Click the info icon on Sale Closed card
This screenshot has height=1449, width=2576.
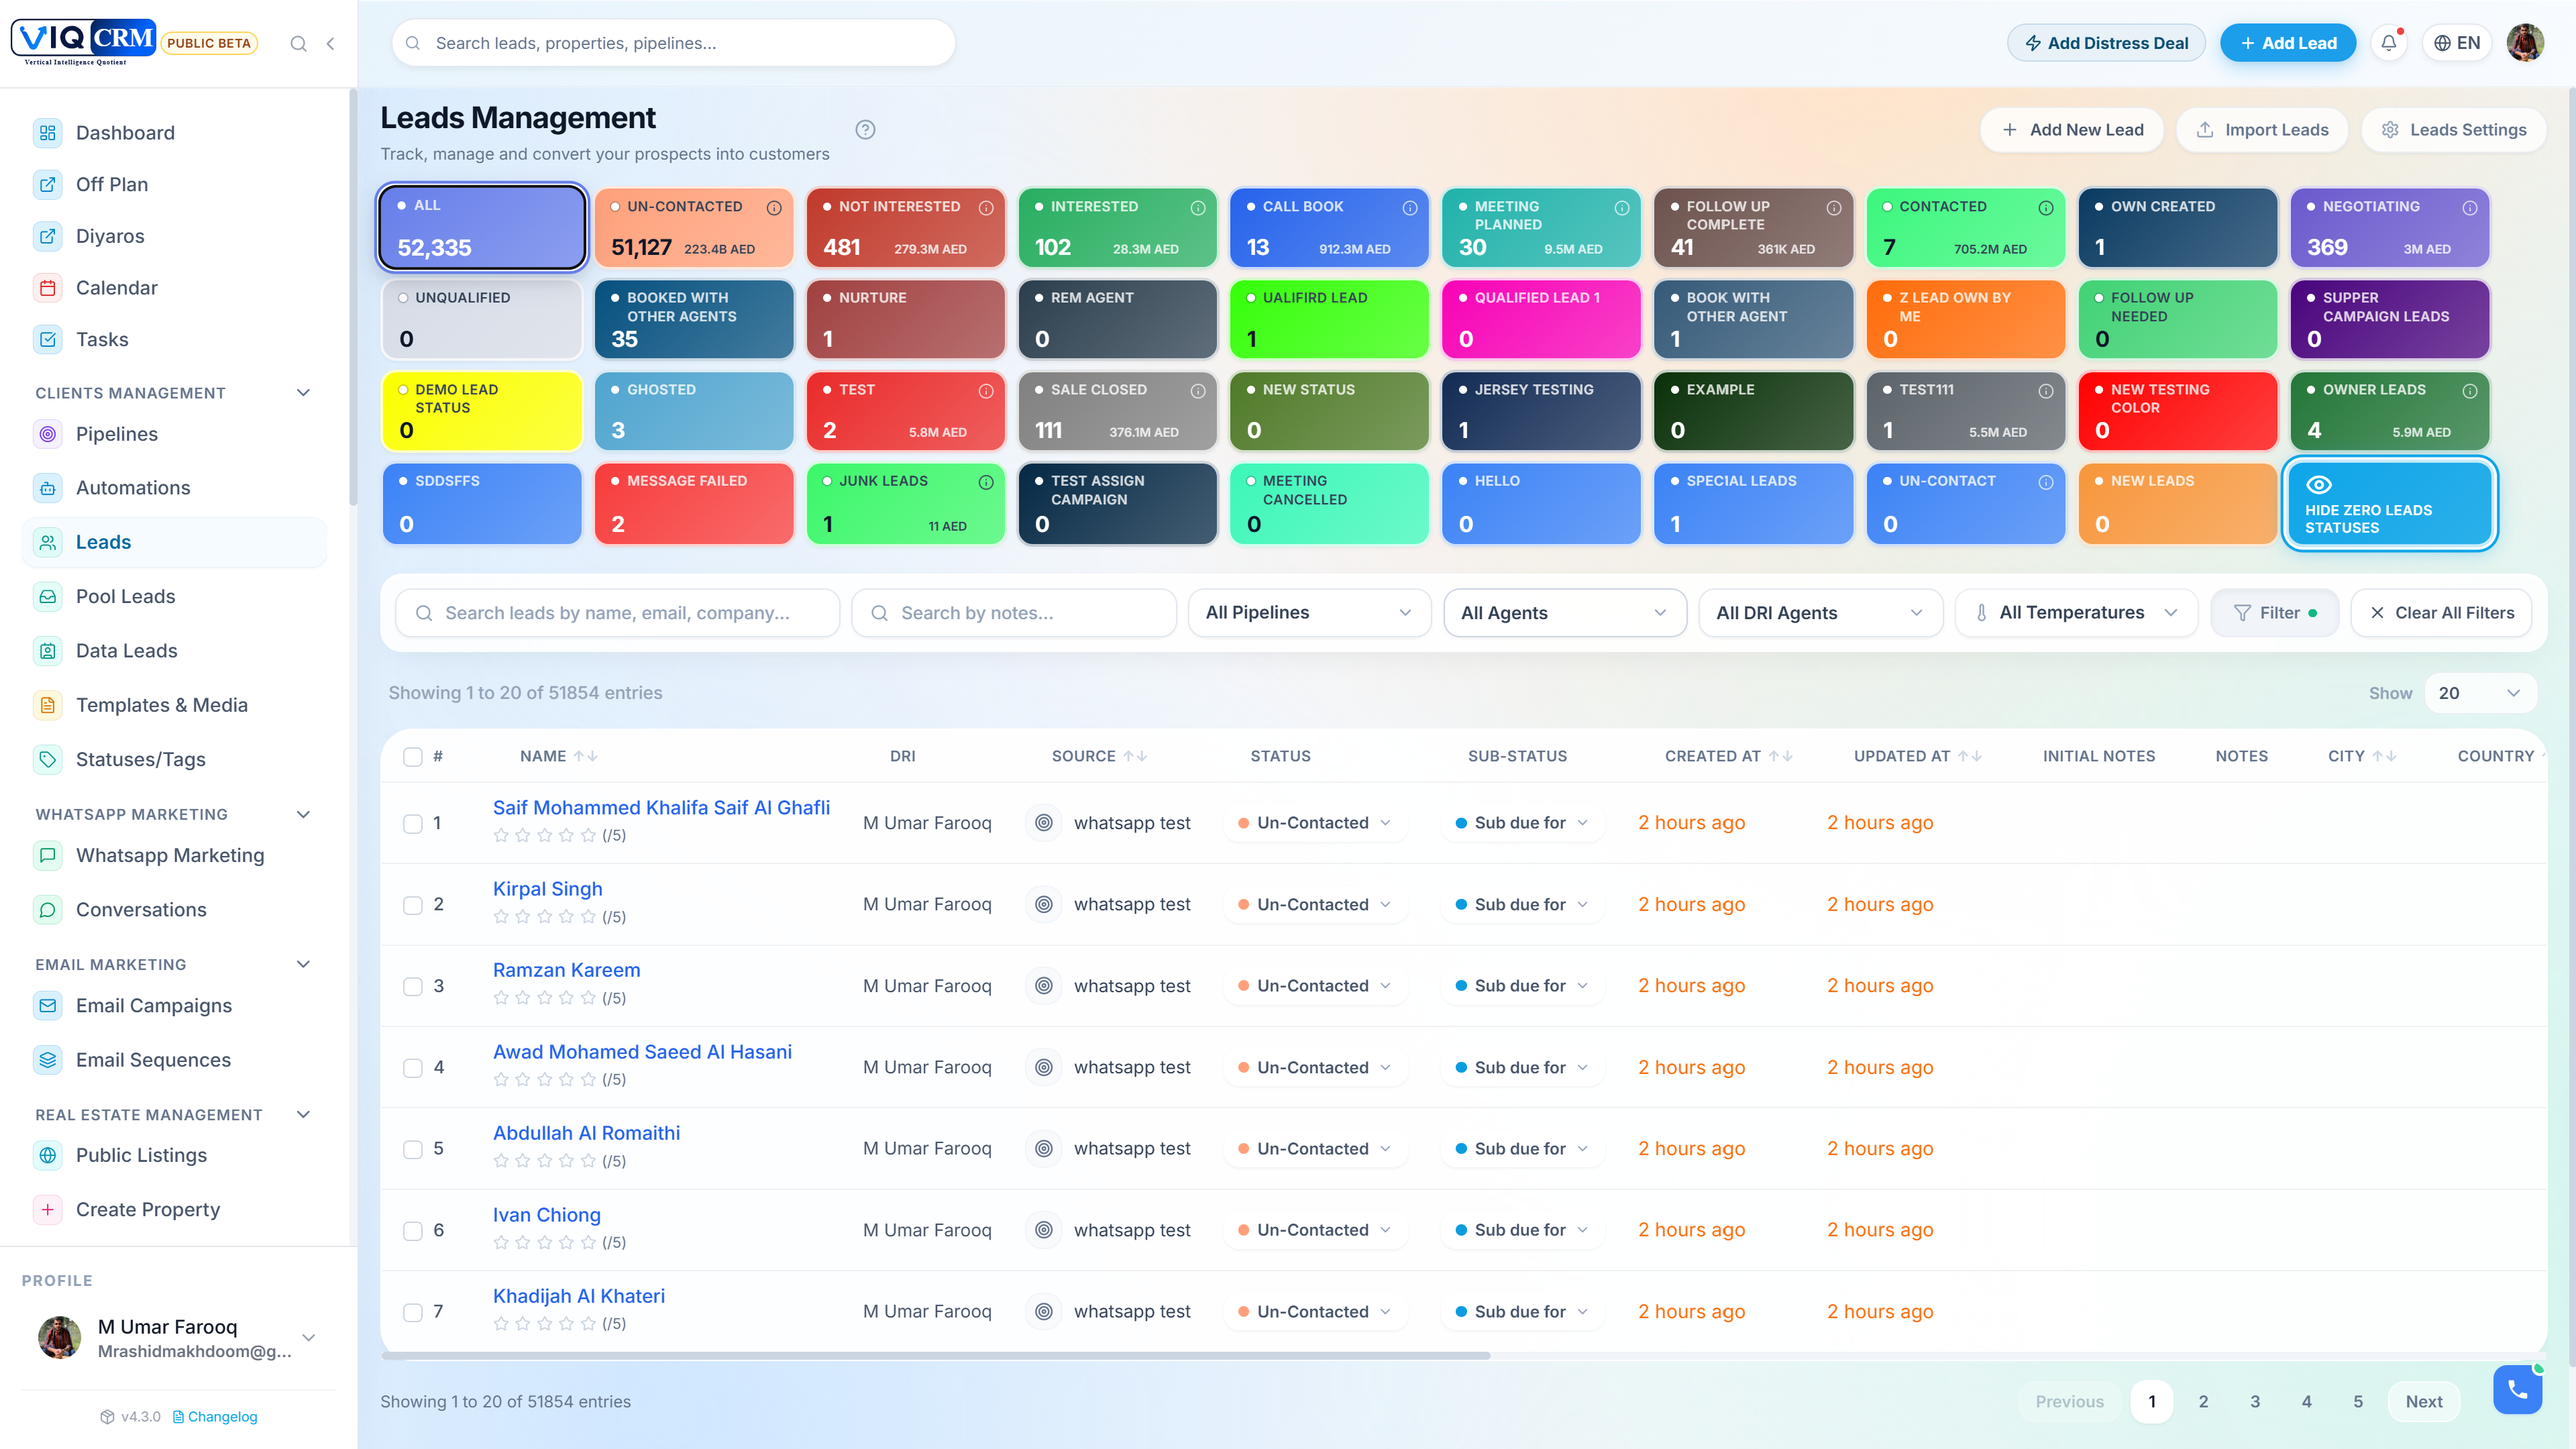[1198, 391]
